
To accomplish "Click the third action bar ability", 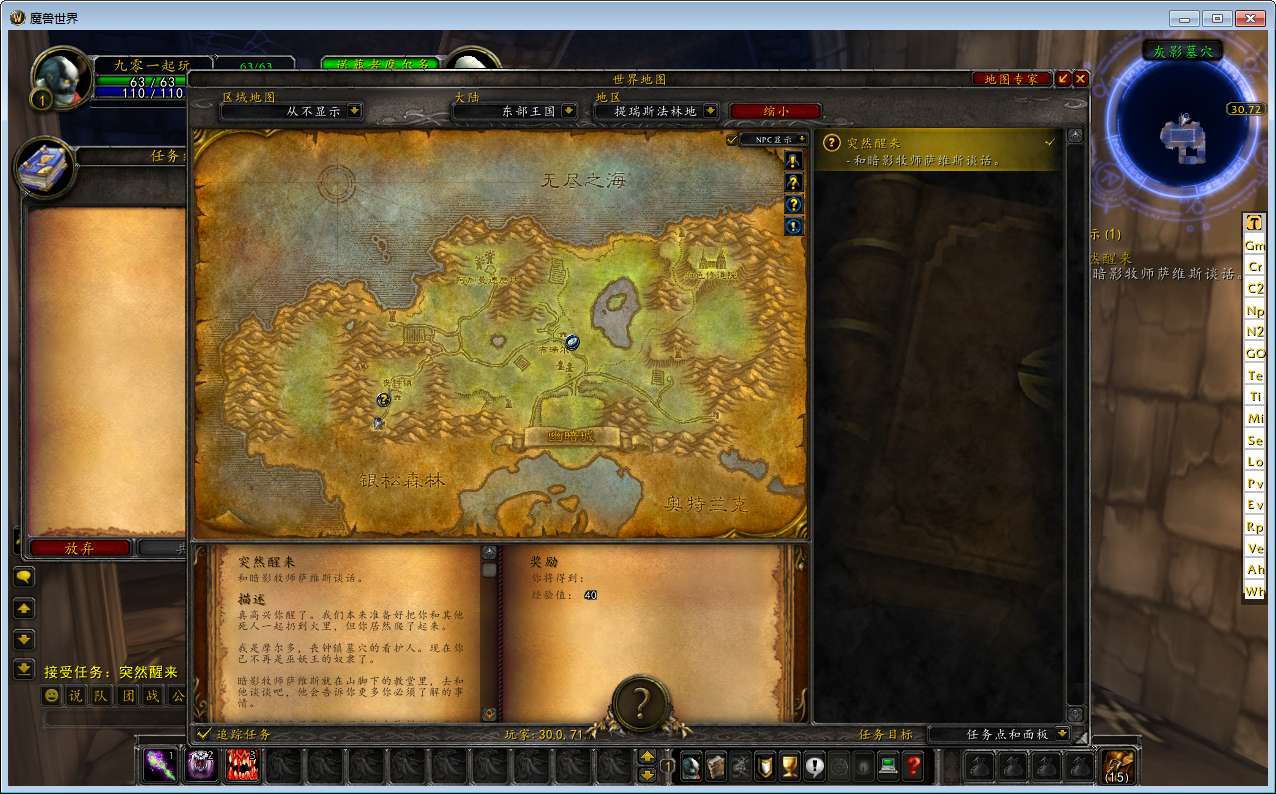I will pos(242,766).
